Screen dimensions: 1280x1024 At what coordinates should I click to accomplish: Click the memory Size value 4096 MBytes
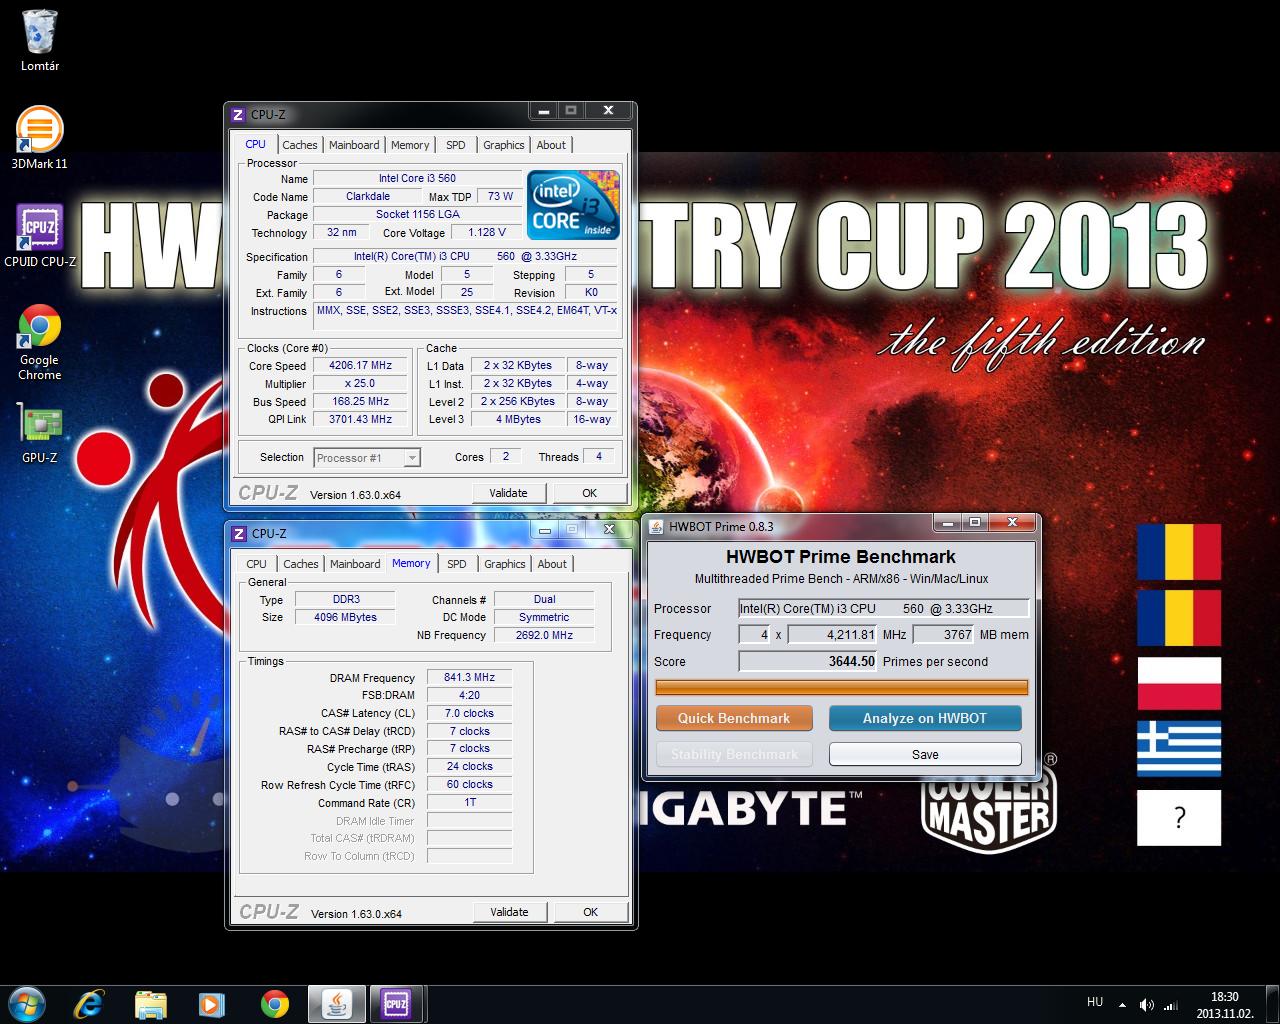pos(346,618)
